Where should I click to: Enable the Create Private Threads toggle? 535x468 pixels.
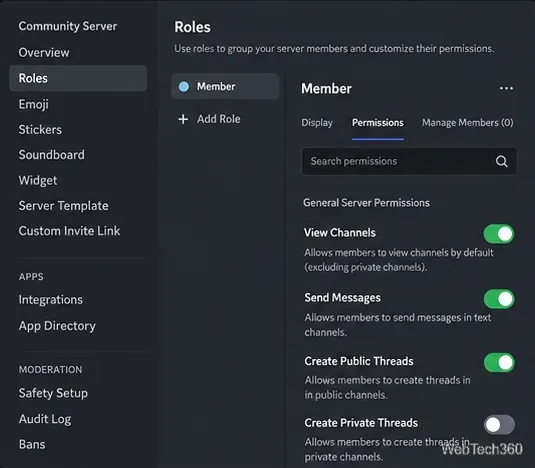click(499, 425)
